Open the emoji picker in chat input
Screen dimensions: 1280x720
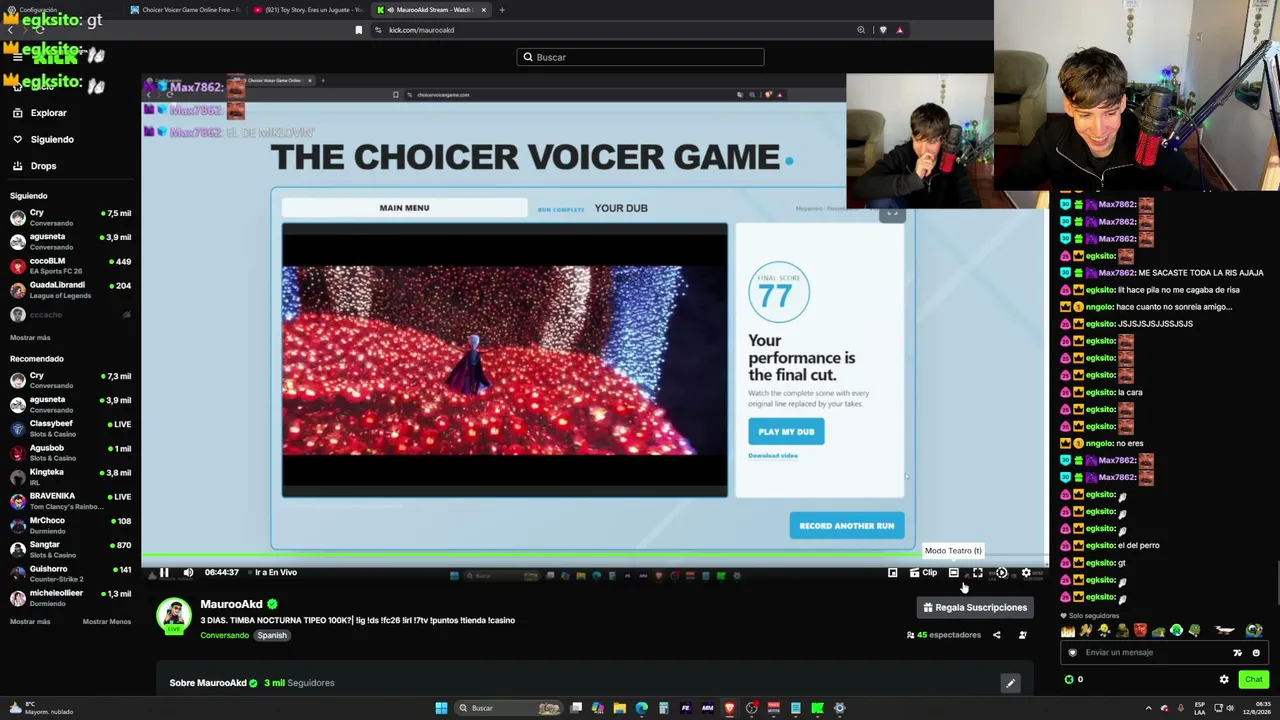[1257, 653]
